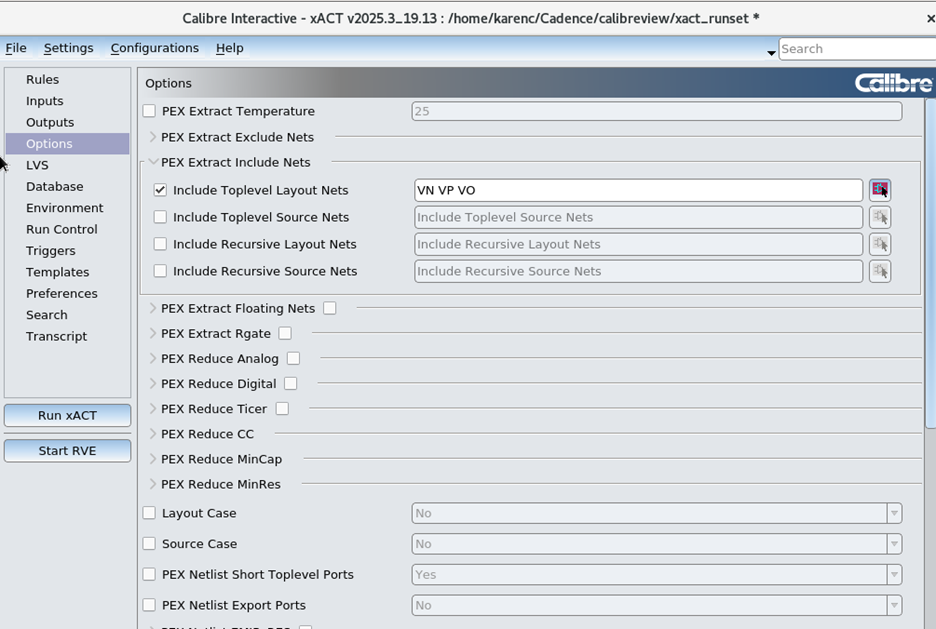This screenshot has height=629, width=936.
Task: Open the Settings menu
Action: 68,48
